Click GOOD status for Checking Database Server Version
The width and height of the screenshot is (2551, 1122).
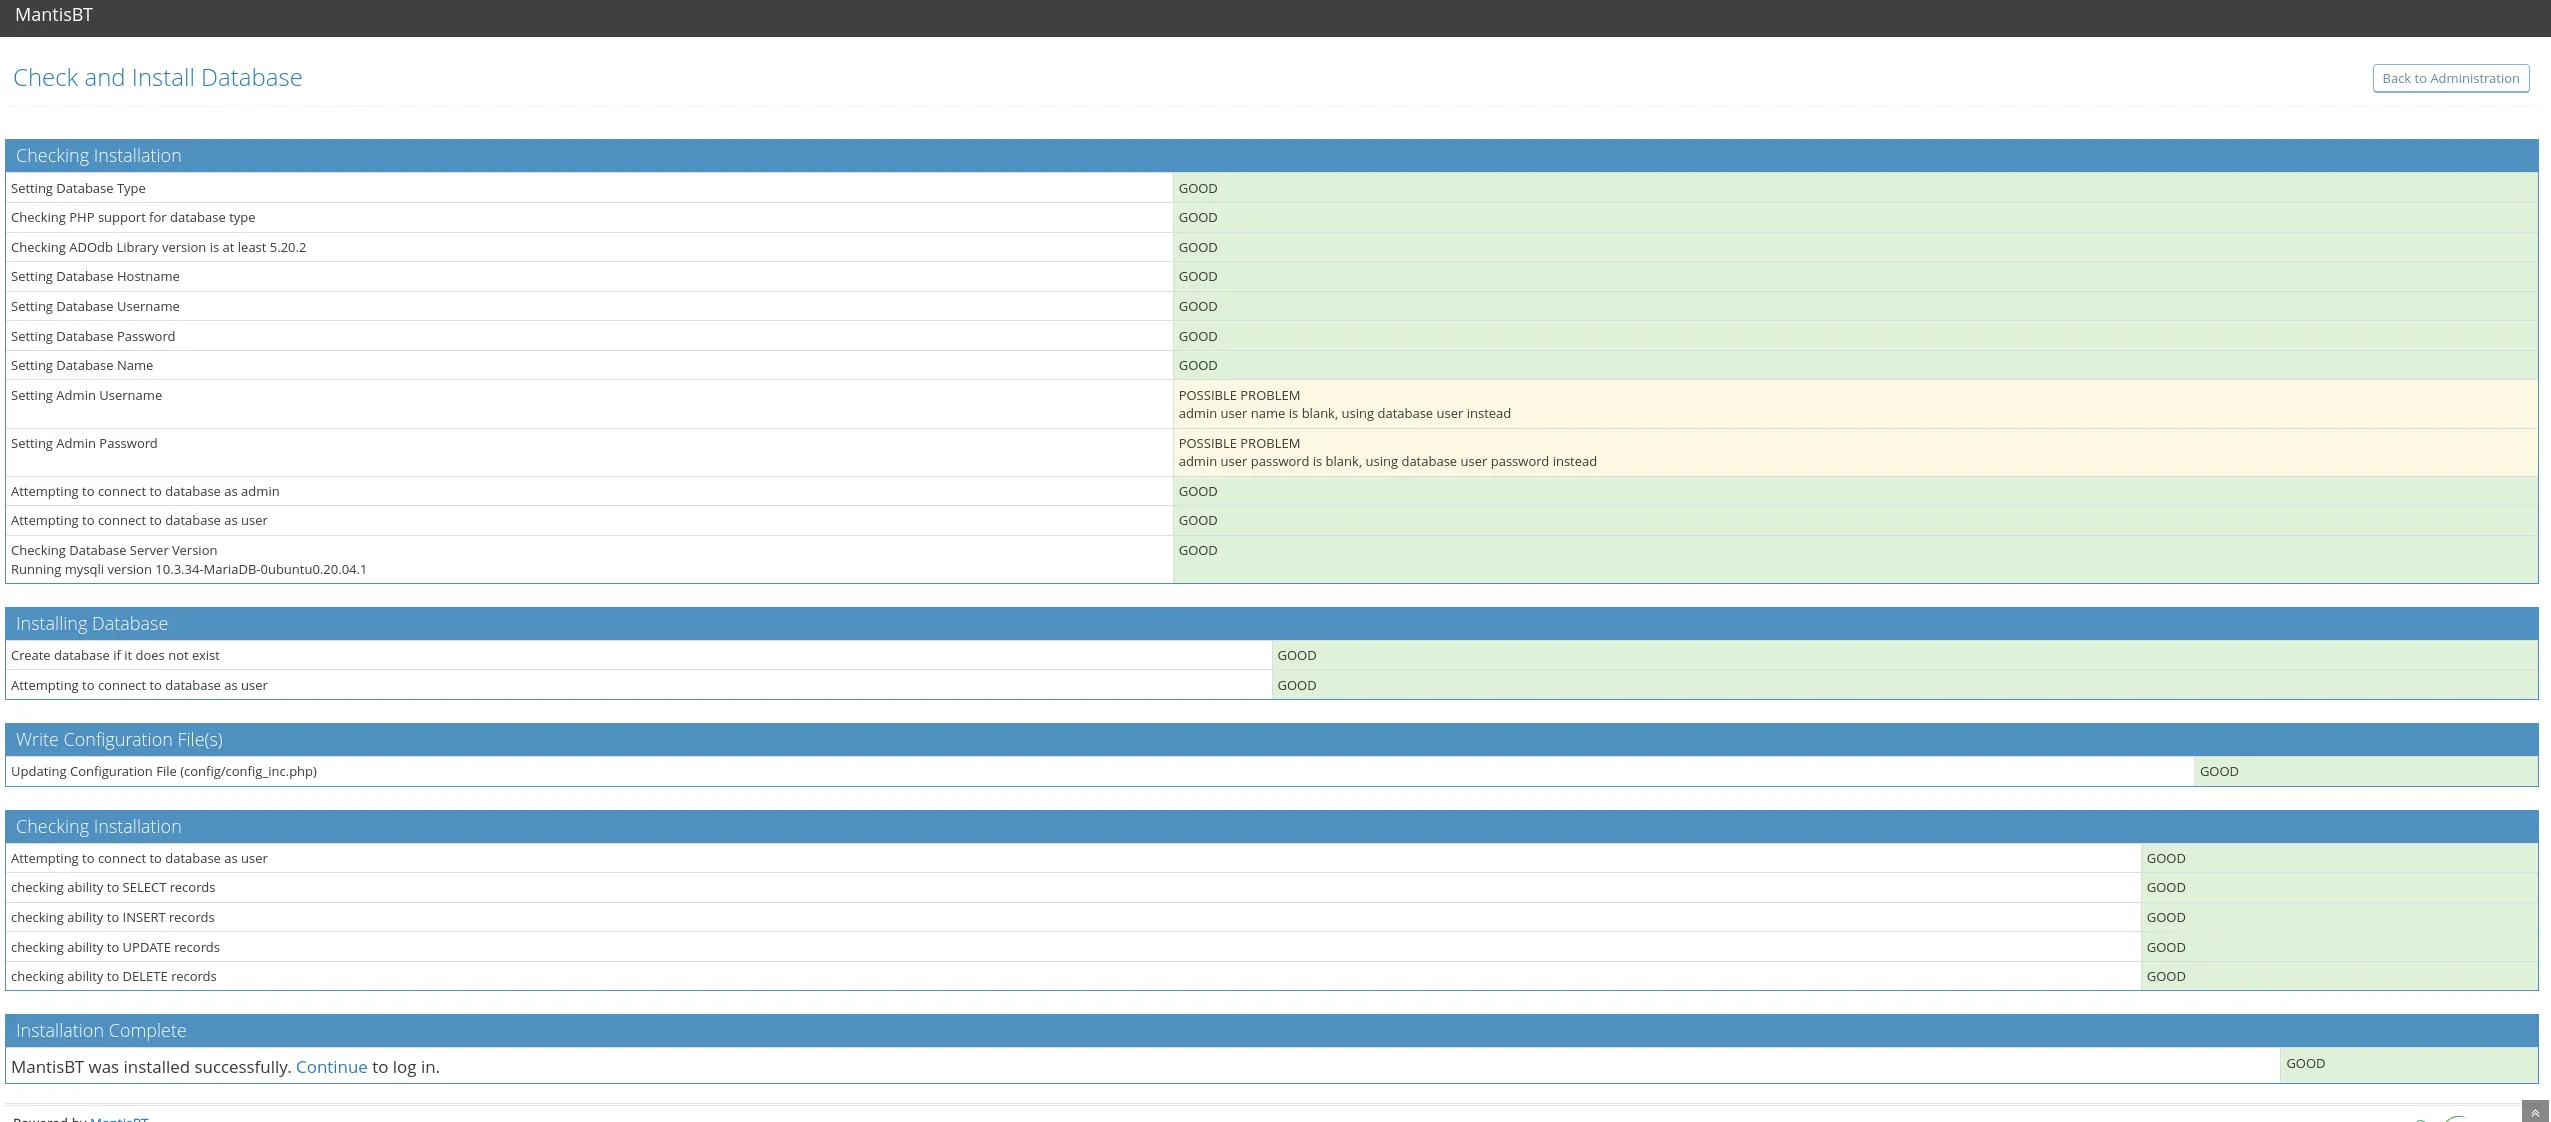click(x=1197, y=550)
